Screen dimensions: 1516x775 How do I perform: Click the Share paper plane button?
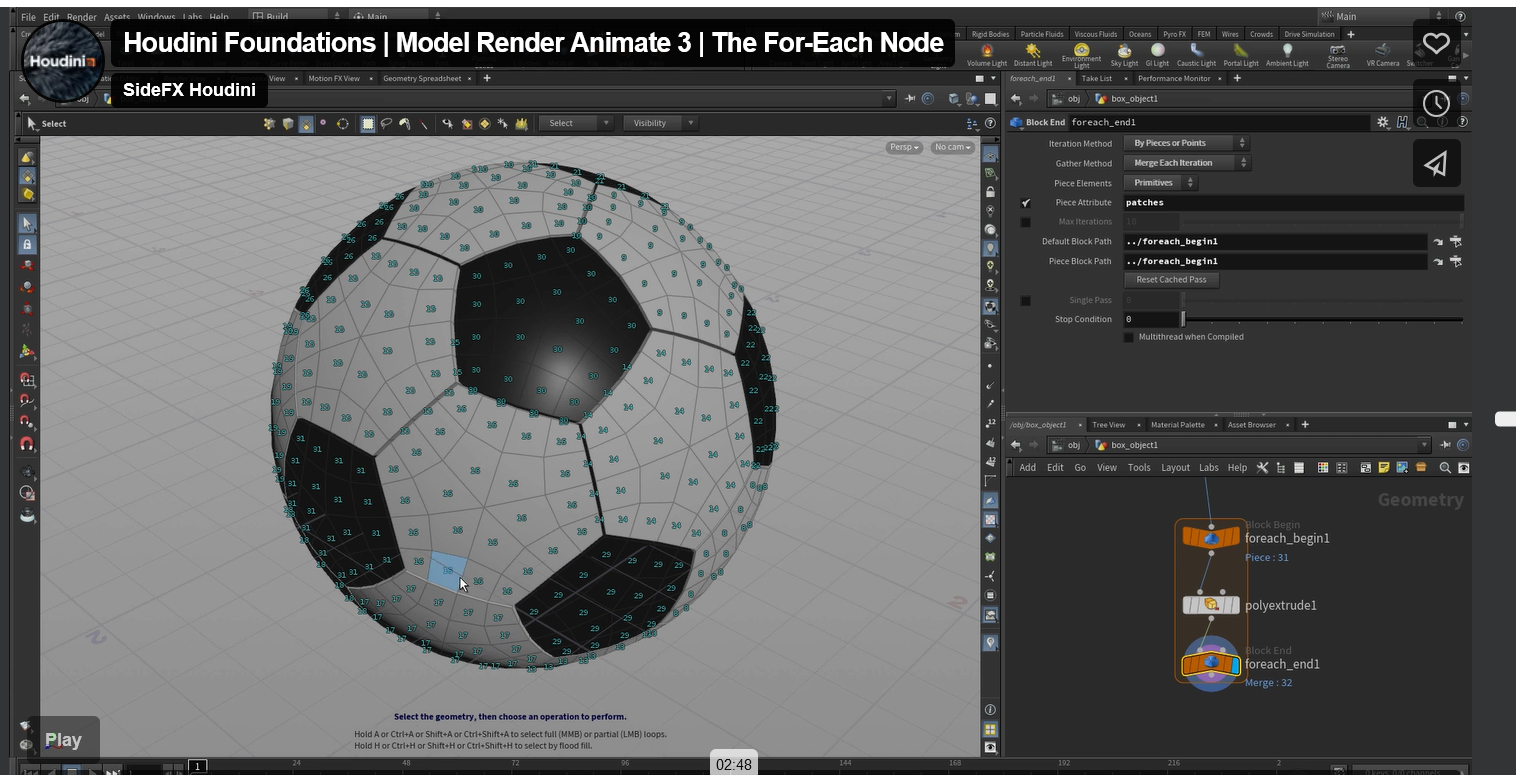coord(1436,163)
